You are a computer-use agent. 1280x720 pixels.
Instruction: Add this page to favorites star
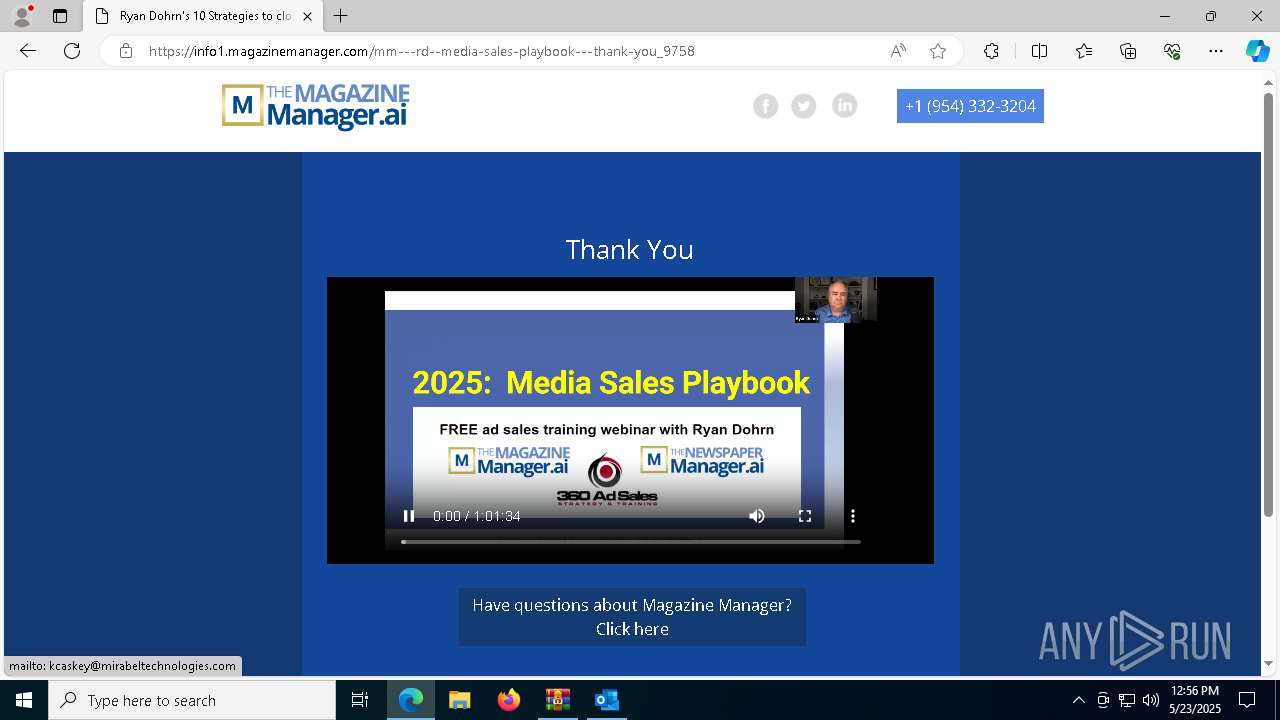click(x=938, y=51)
